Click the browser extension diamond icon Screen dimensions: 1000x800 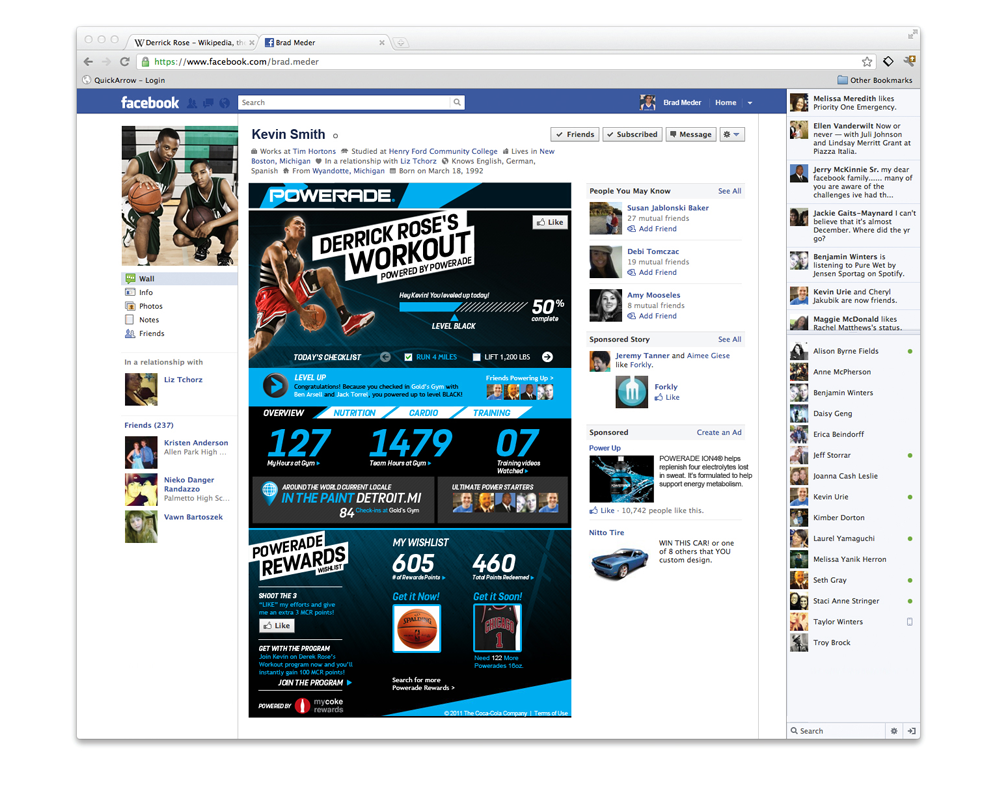(888, 62)
